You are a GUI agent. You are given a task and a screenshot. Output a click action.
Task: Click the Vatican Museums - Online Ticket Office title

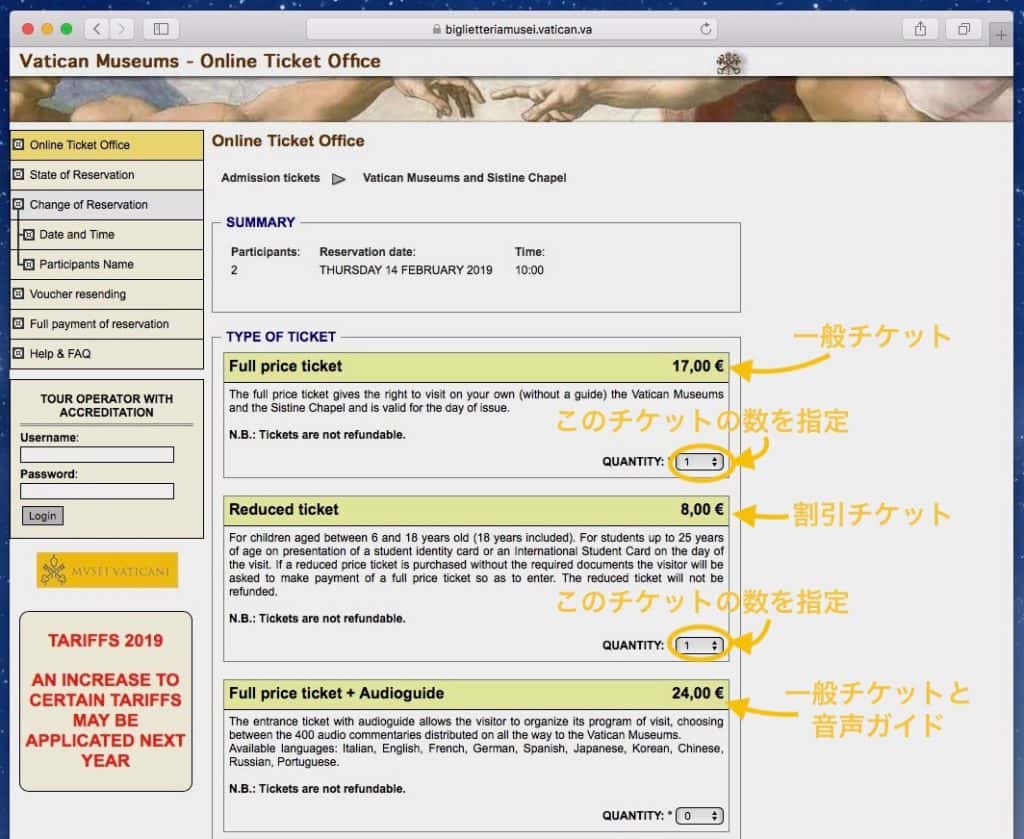(200, 61)
